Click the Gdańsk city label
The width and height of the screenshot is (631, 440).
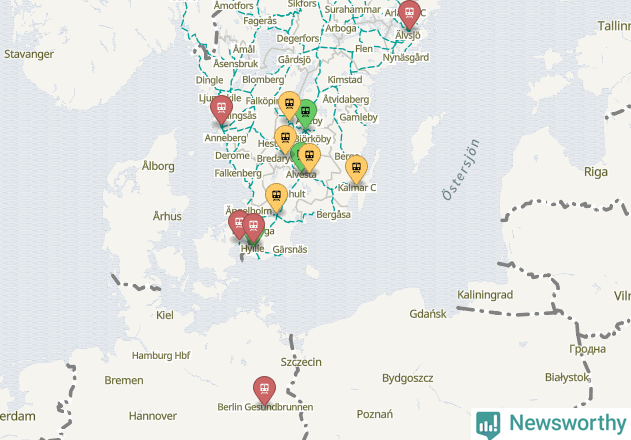coord(428,314)
